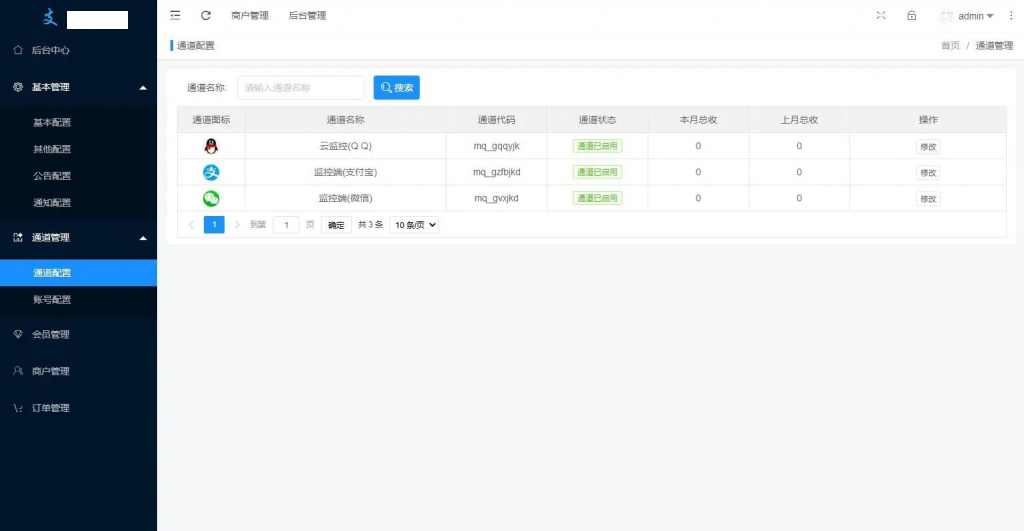This screenshot has height=531, width=1024.
Task: Open 账号配置 in the sidebar
Action: point(52,300)
